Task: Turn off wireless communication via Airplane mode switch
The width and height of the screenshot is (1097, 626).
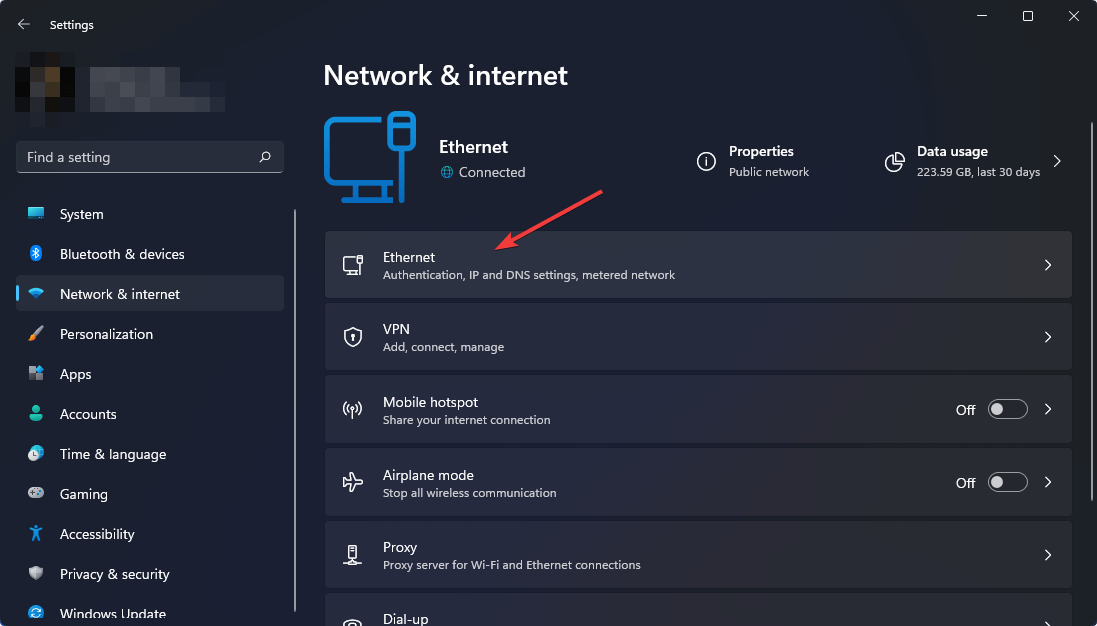Action: [1007, 481]
